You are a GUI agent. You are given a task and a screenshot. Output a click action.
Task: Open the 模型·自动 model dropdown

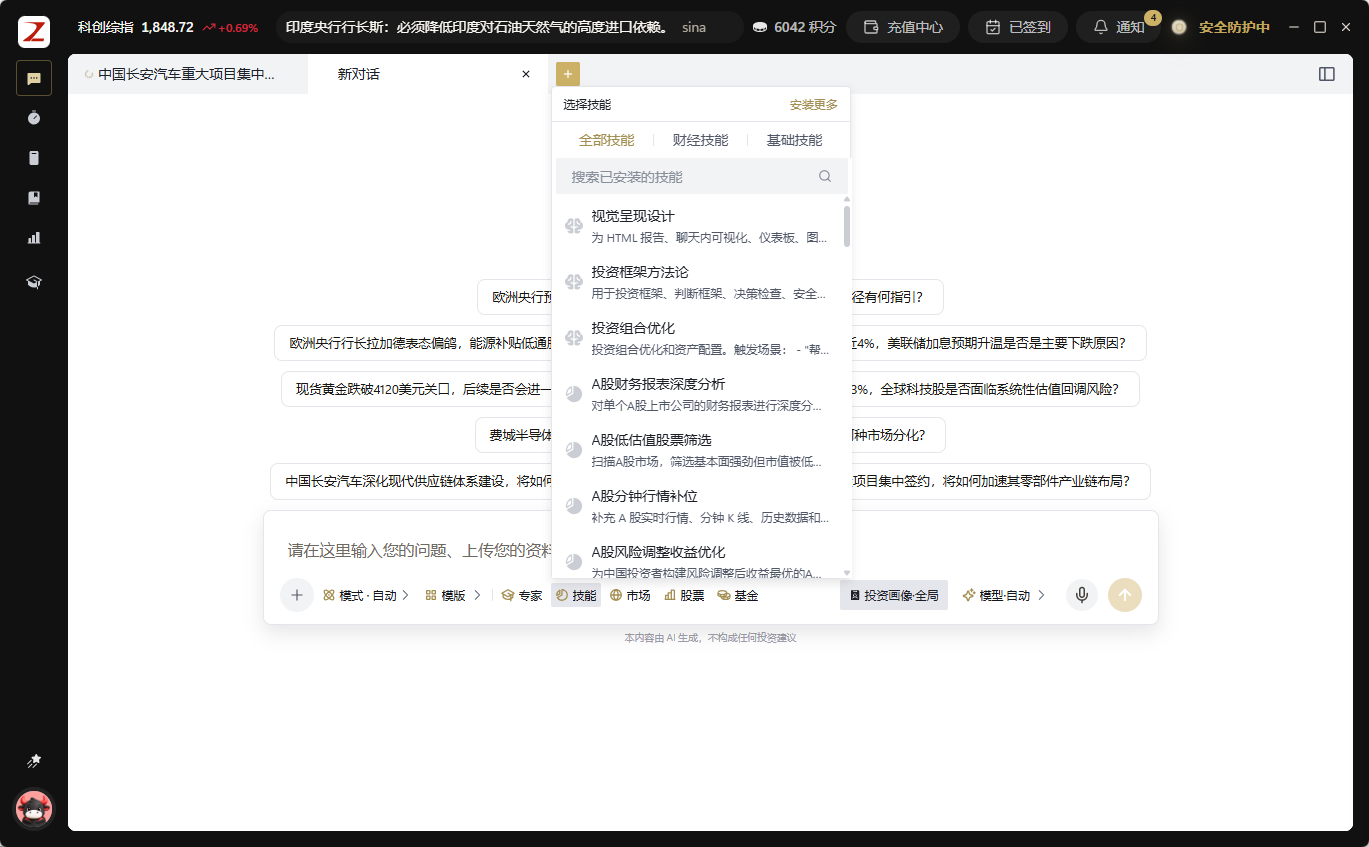[x=1004, y=595]
